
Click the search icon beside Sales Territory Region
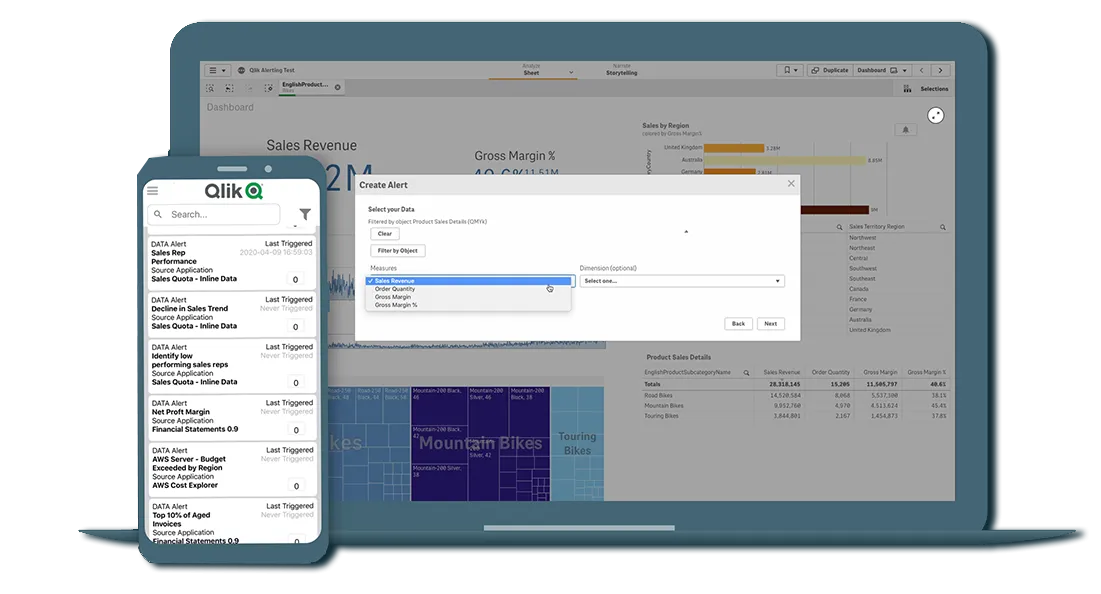pos(942,227)
